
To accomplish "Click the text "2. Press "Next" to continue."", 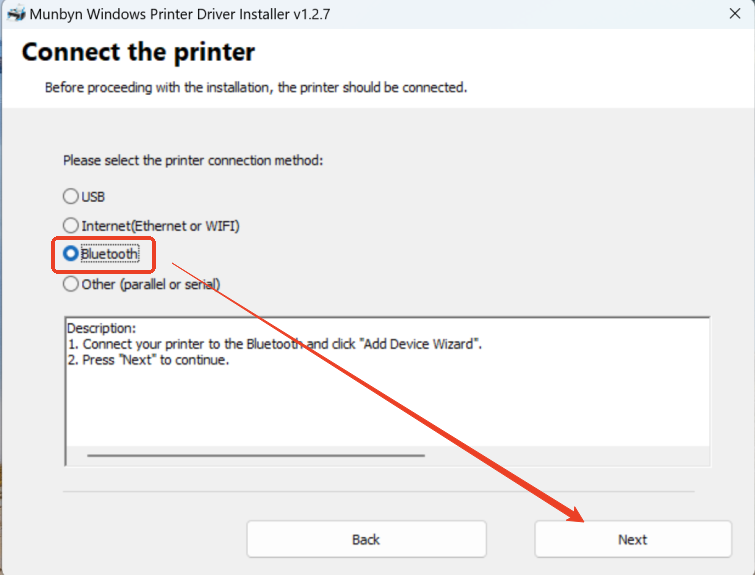I will pyautogui.click(x=148, y=360).
